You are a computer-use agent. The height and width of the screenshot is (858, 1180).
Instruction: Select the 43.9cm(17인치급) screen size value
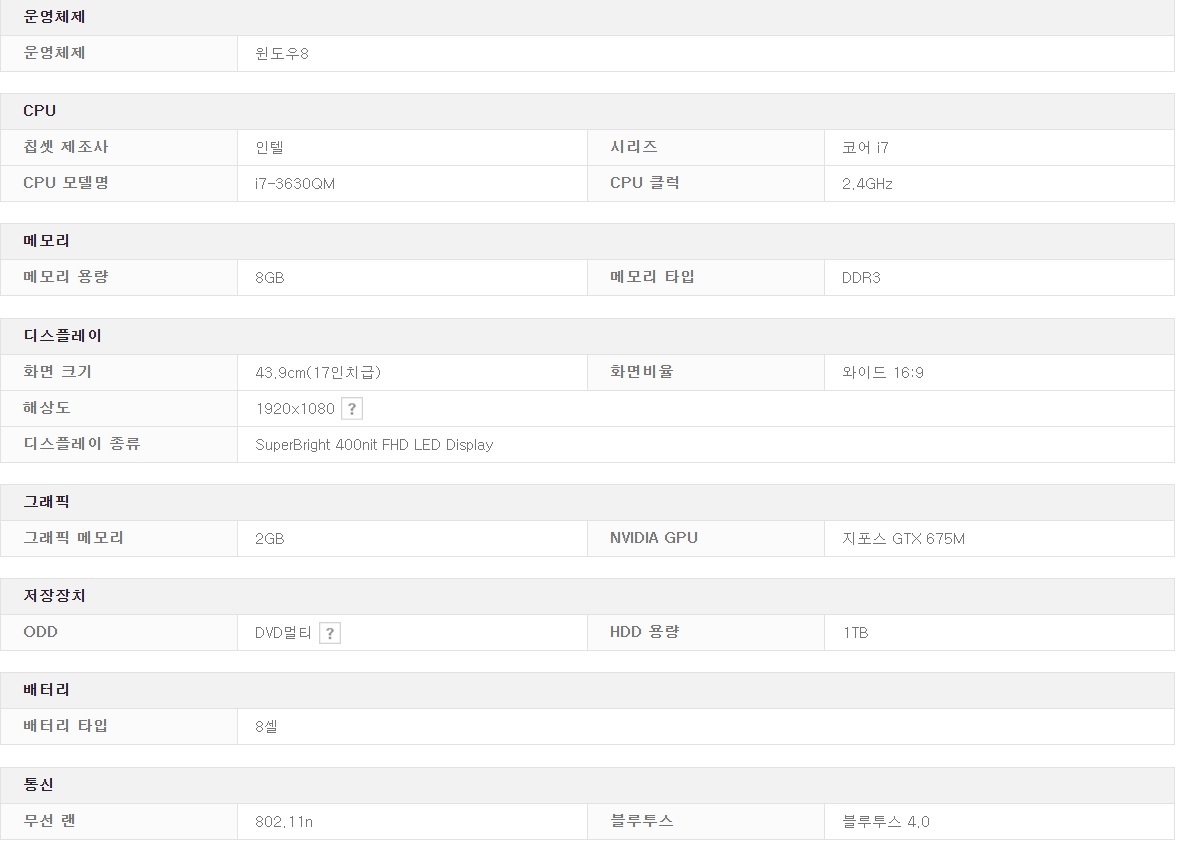coord(318,373)
